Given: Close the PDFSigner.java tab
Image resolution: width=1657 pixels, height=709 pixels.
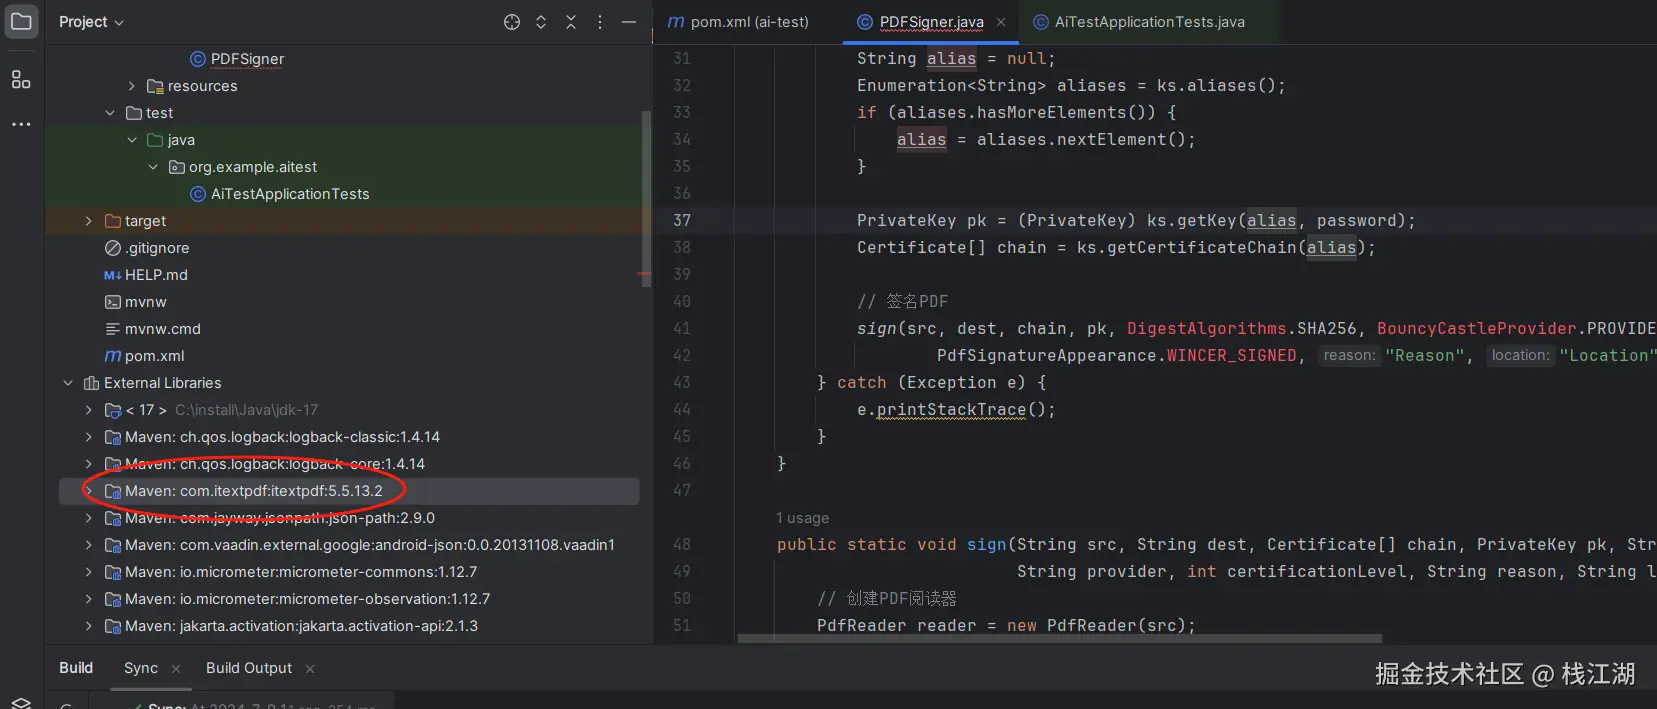Looking at the screenshot, I should (x=1001, y=22).
